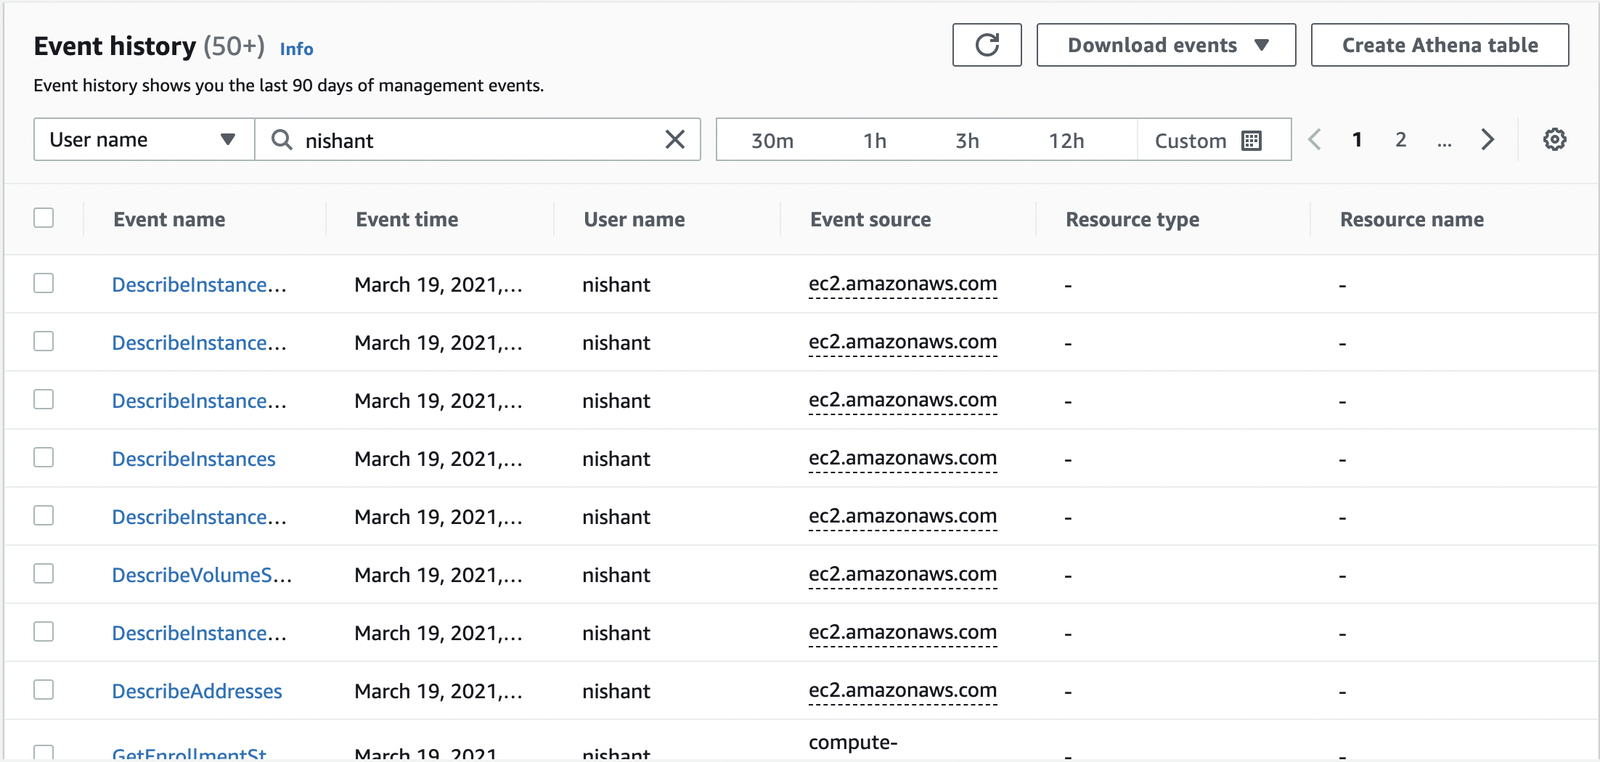Go to next page arrow

pyautogui.click(x=1487, y=140)
